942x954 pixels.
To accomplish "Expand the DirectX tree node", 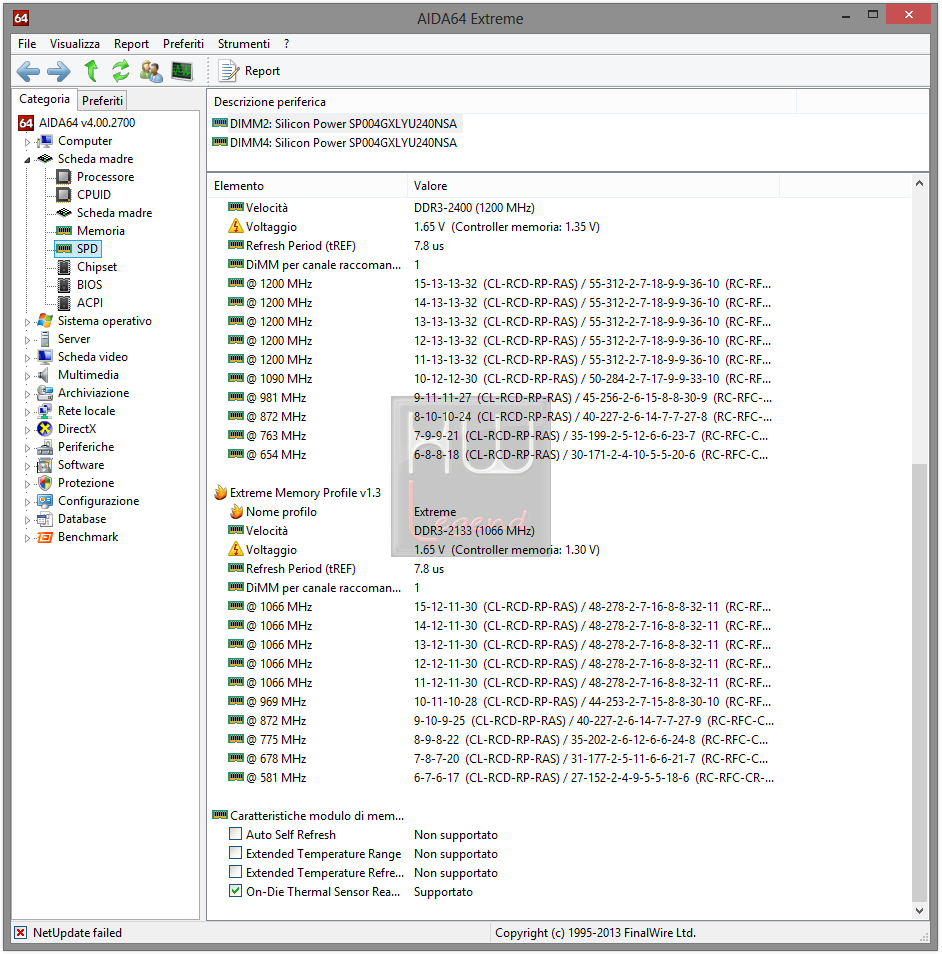I will point(27,430).
